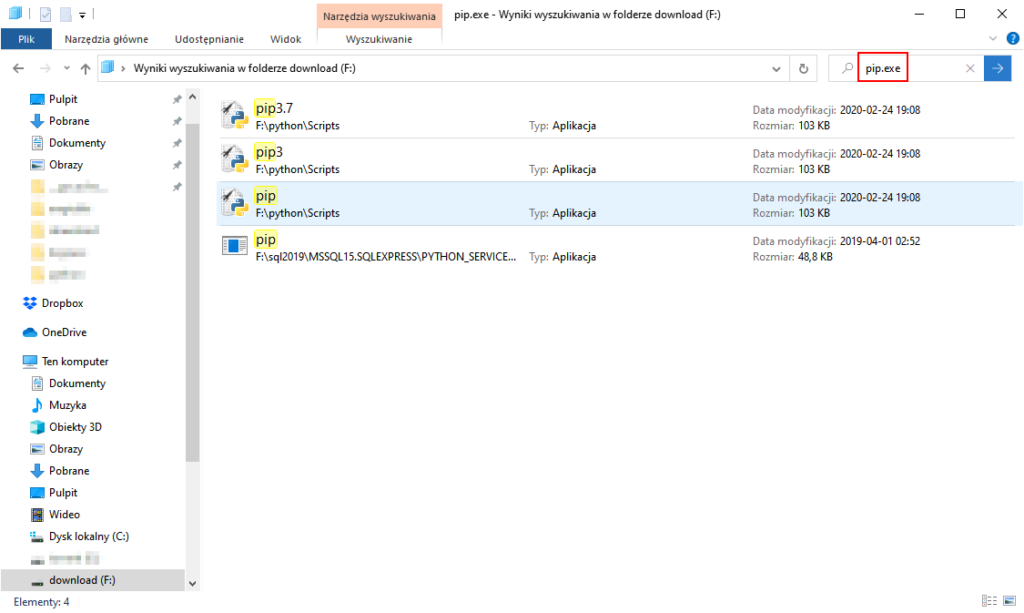This screenshot has height=613, width=1024.
Task: Open the Udostępnianie ribbon tab
Action: coord(209,39)
